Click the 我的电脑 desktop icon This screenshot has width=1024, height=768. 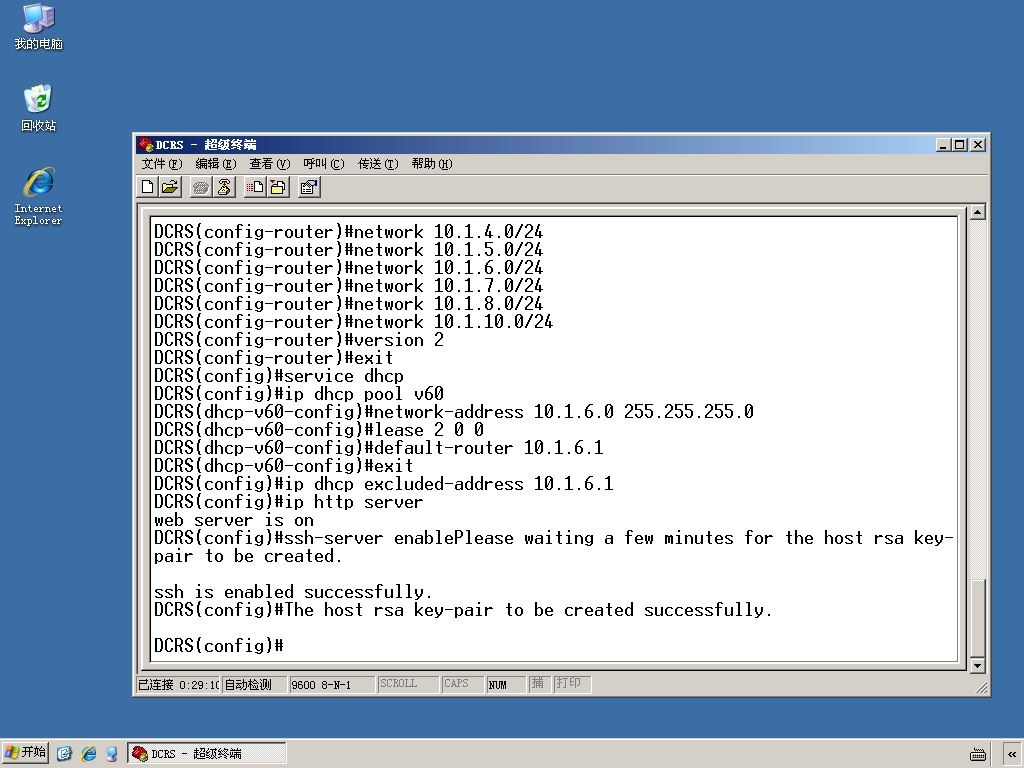38,27
